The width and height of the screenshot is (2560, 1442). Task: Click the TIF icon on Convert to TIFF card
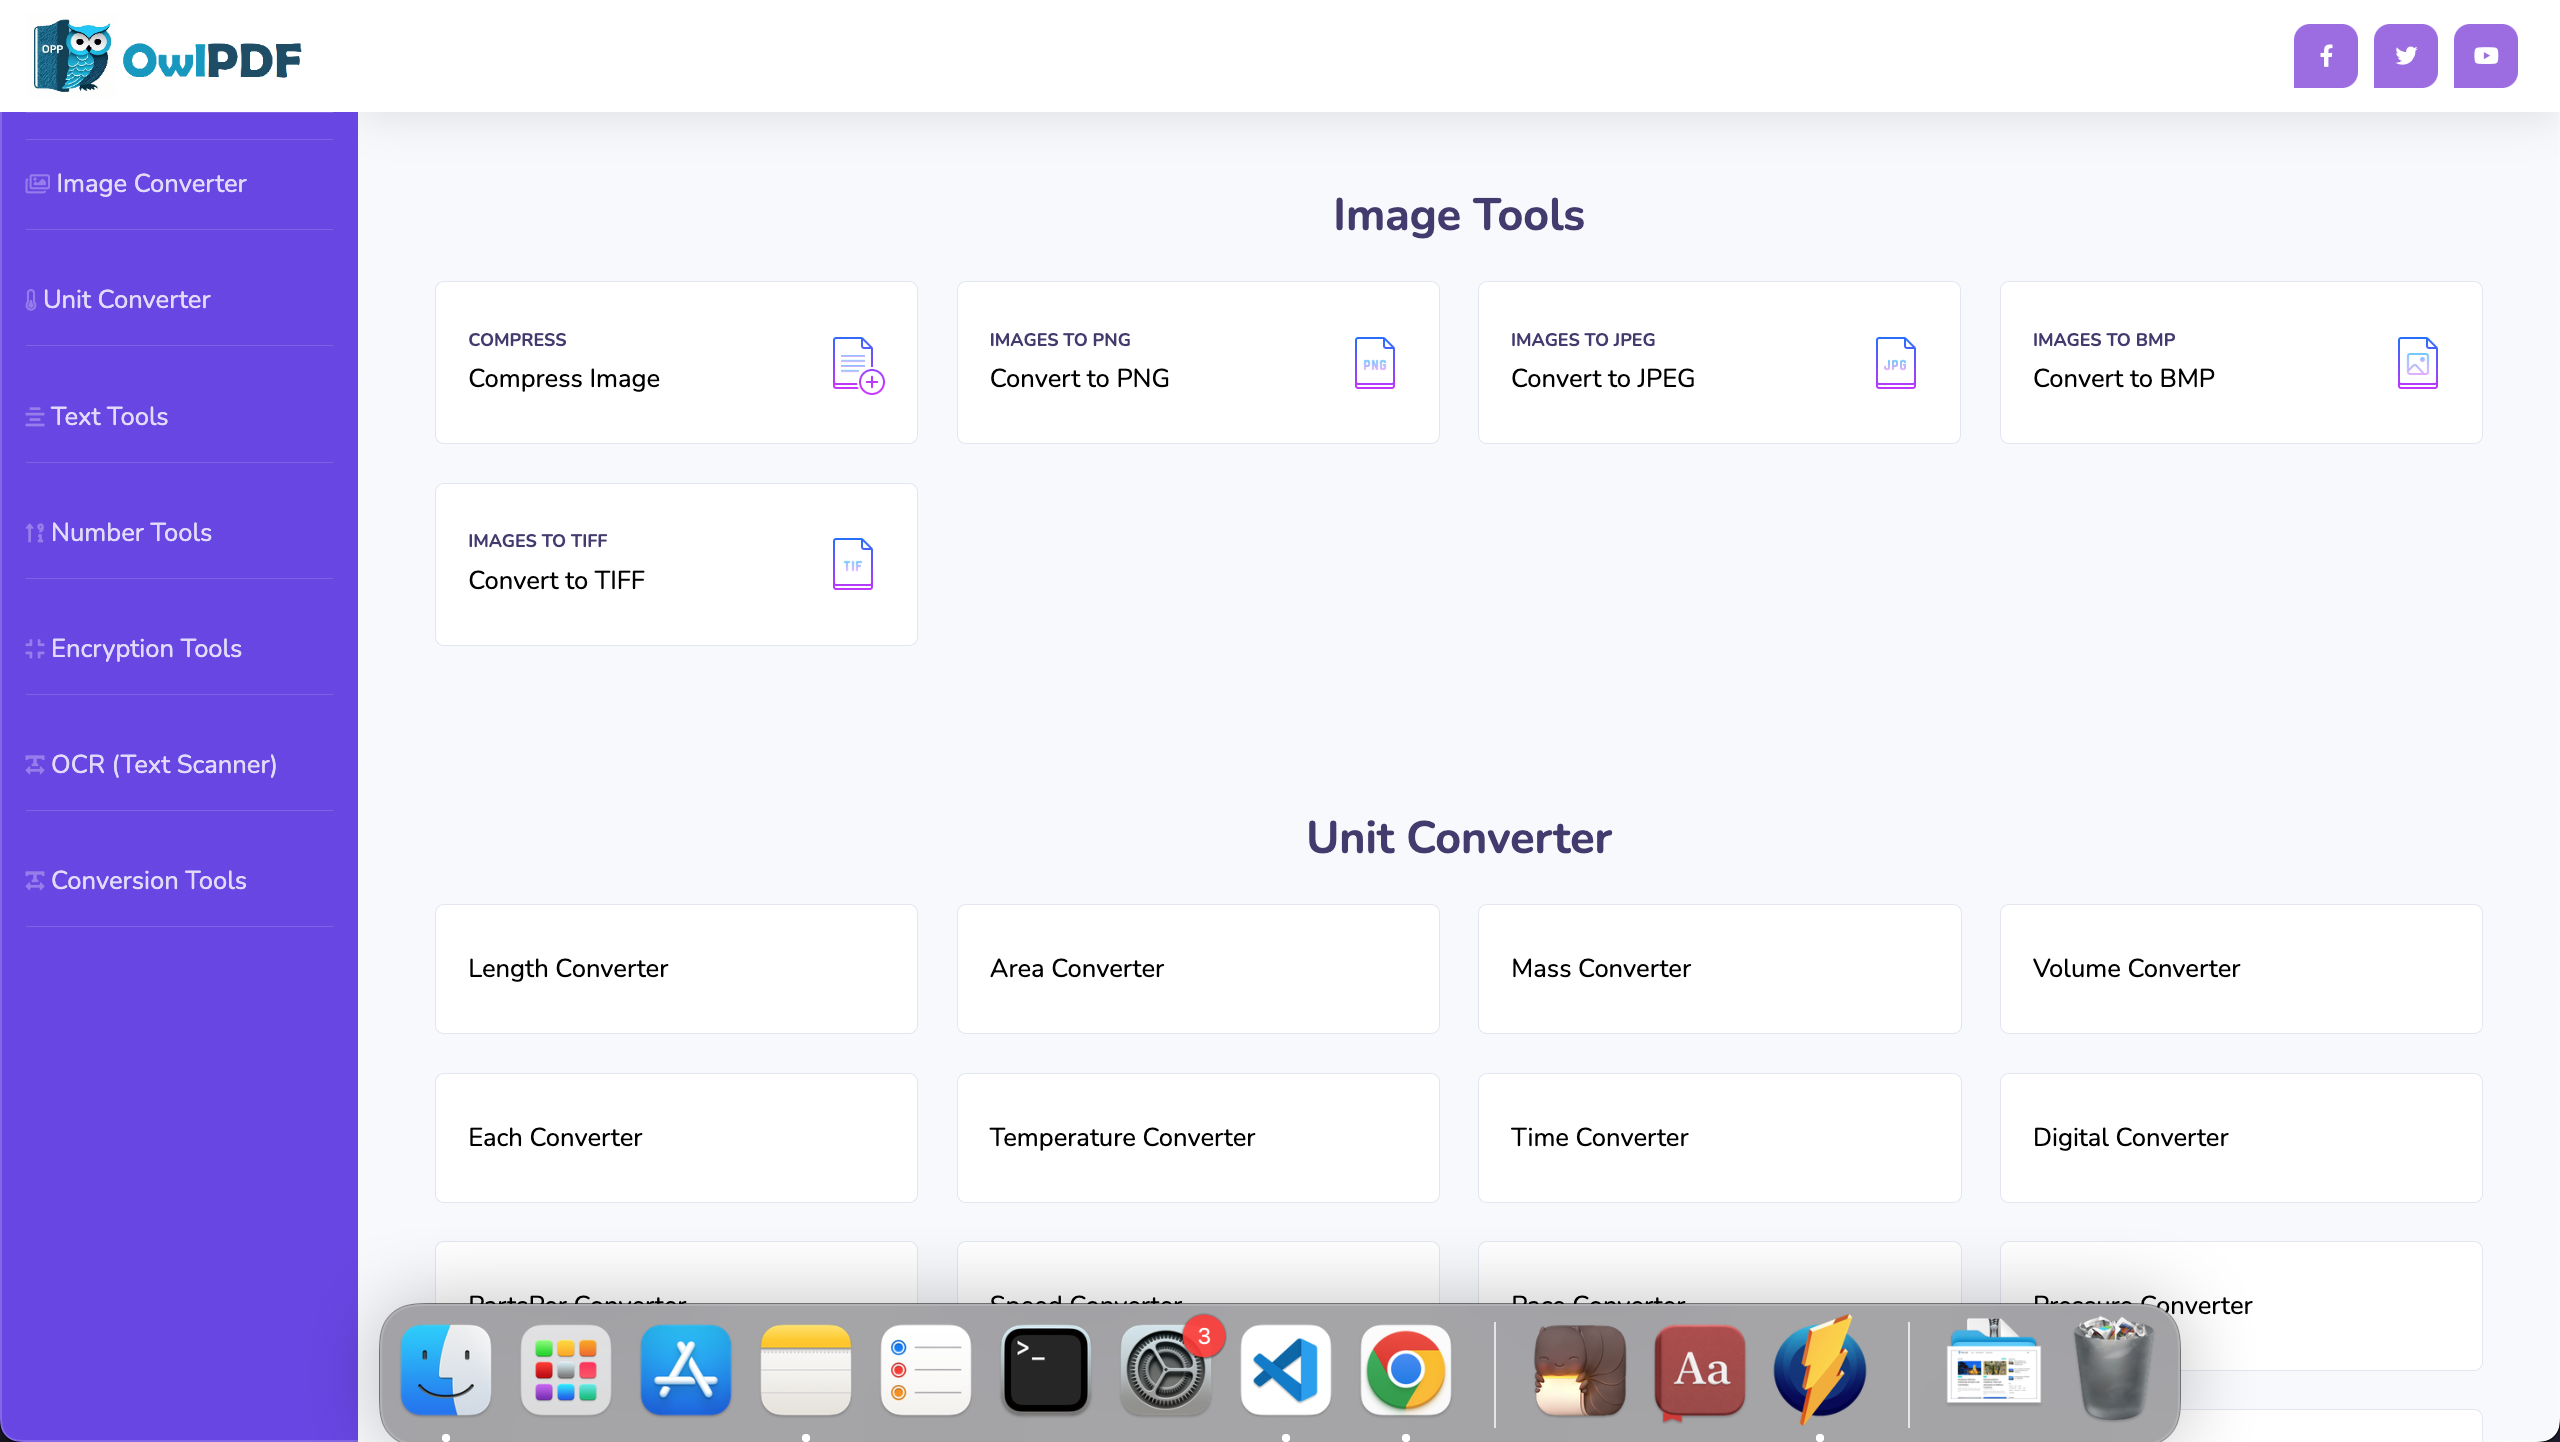pyautogui.click(x=852, y=563)
